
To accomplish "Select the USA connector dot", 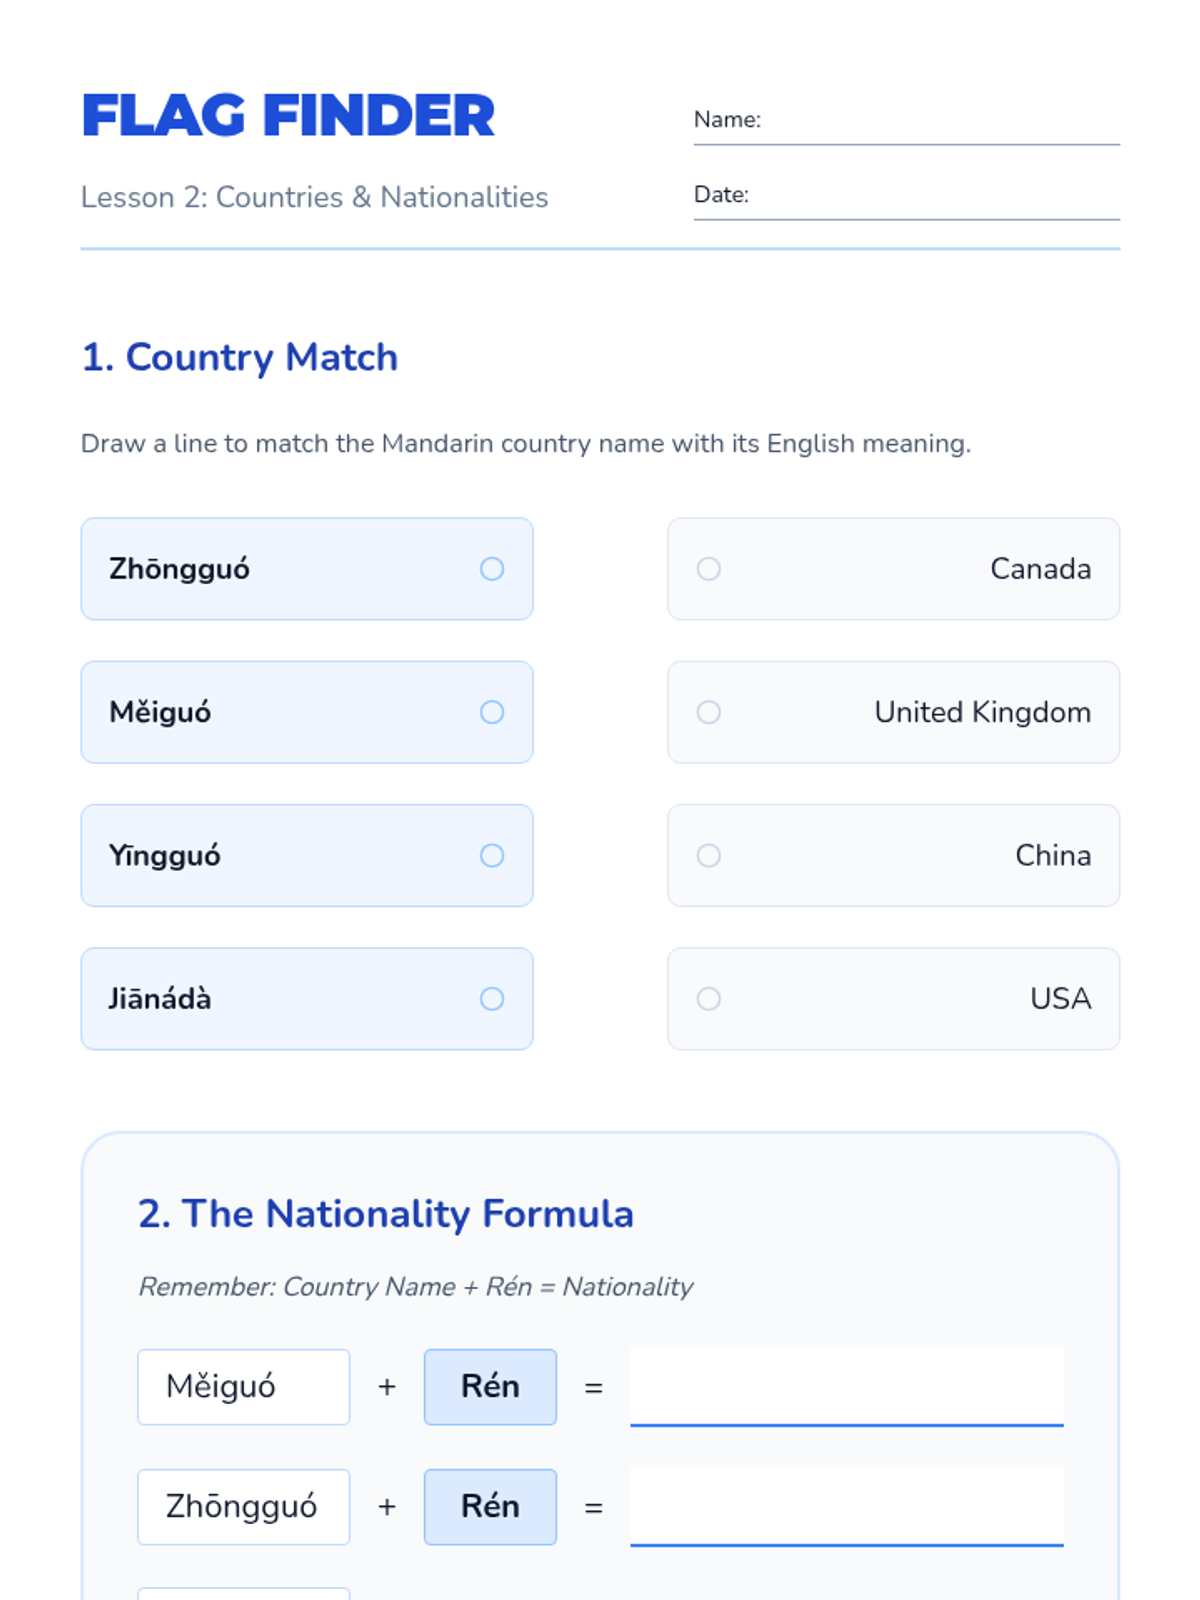I will [x=709, y=999].
